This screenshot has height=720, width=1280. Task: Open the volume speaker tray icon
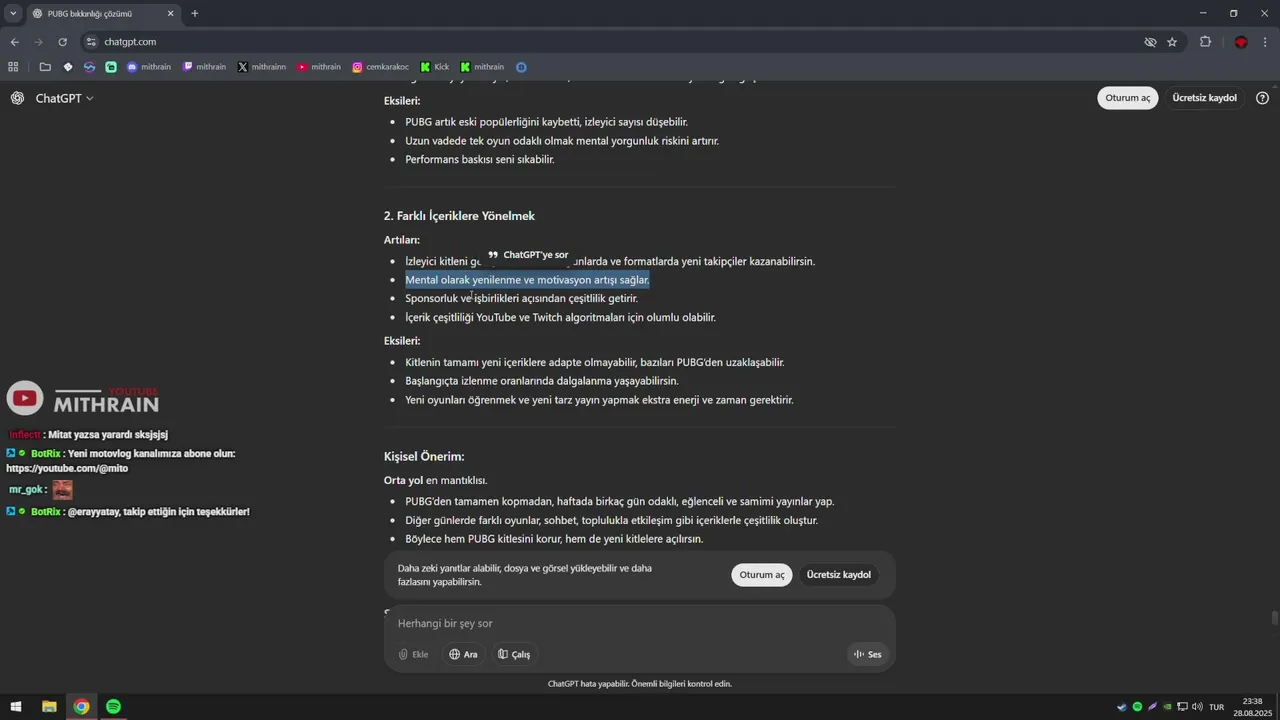1198,707
